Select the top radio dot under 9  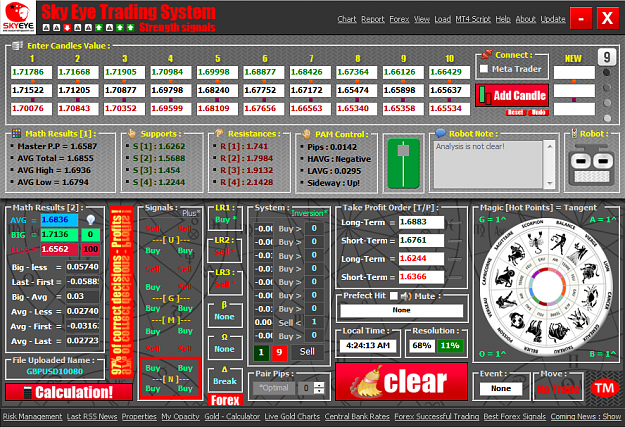pos(607,73)
